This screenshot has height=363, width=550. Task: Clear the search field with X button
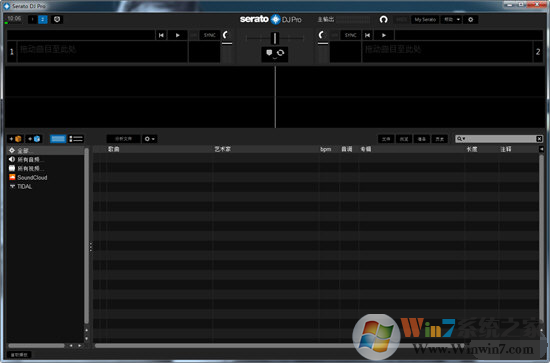coord(539,139)
